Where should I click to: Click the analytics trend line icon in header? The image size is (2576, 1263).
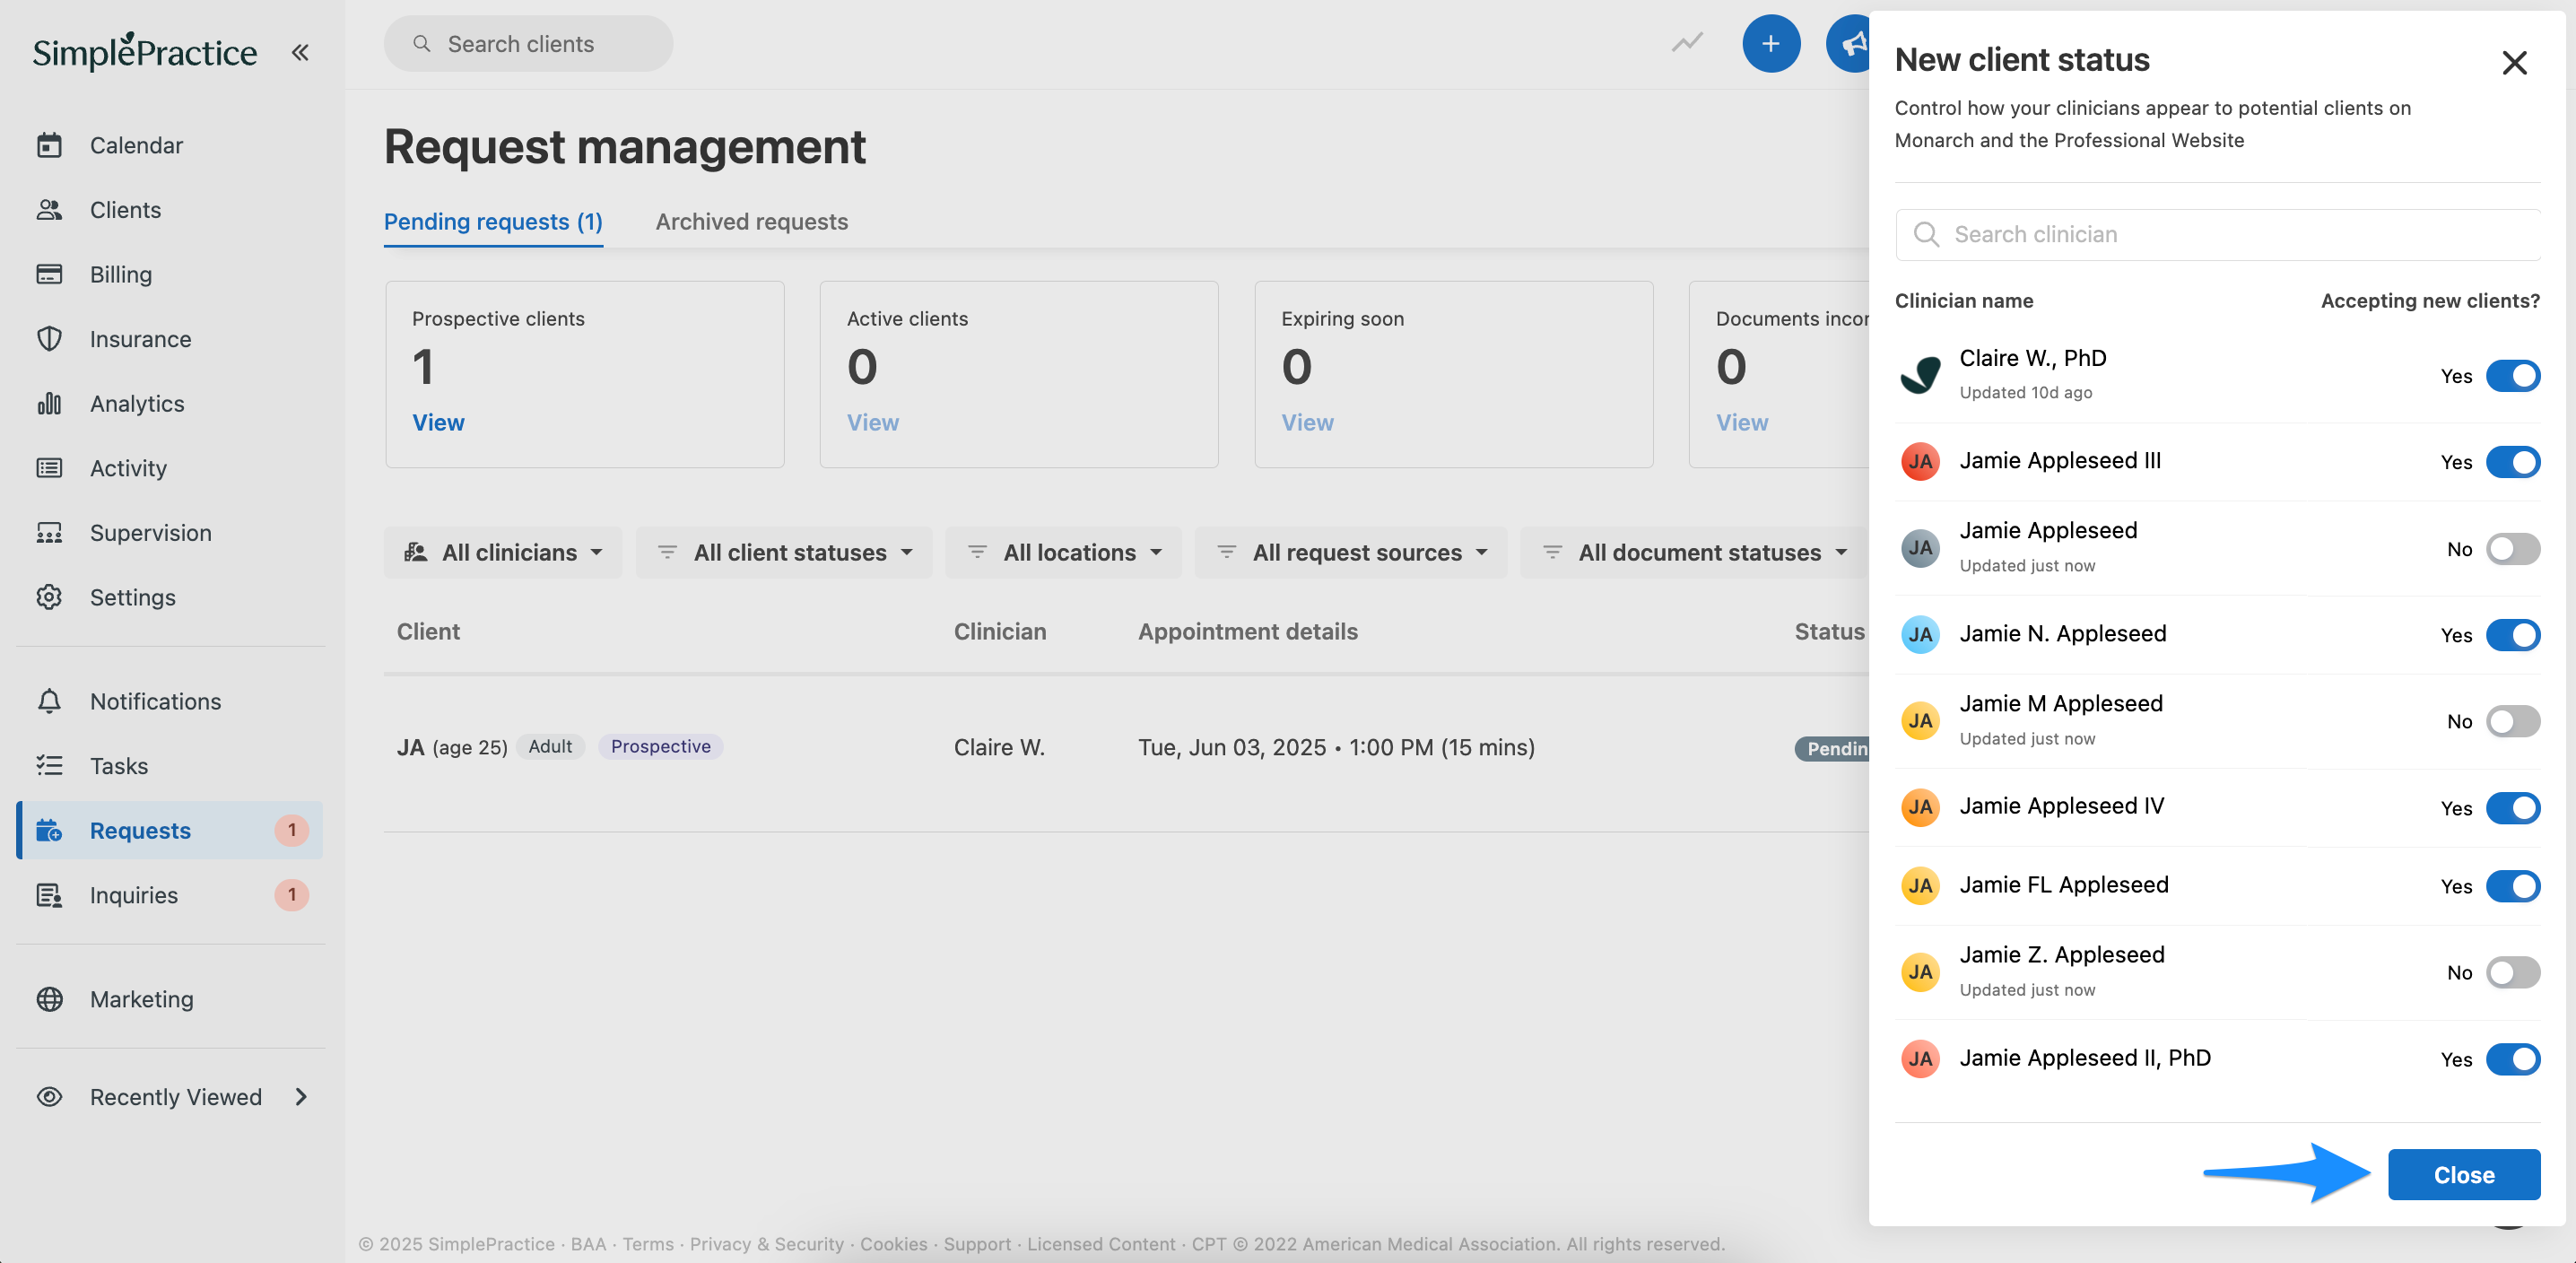coord(1688,42)
